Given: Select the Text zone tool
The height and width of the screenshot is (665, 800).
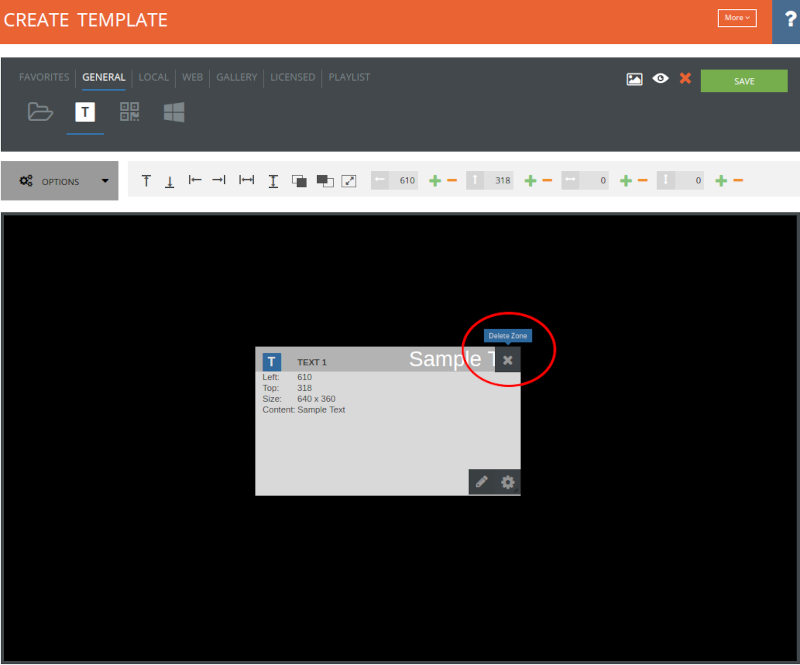Looking at the screenshot, I should [x=85, y=112].
